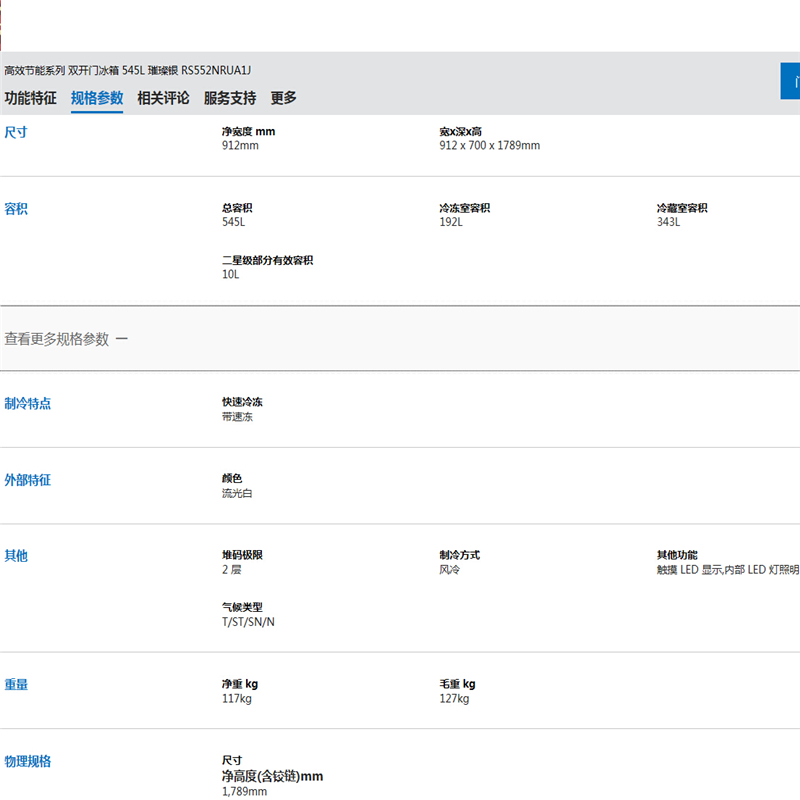Click the 冷藏室容积 label
The width and height of the screenshot is (800, 800).
point(682,208)
